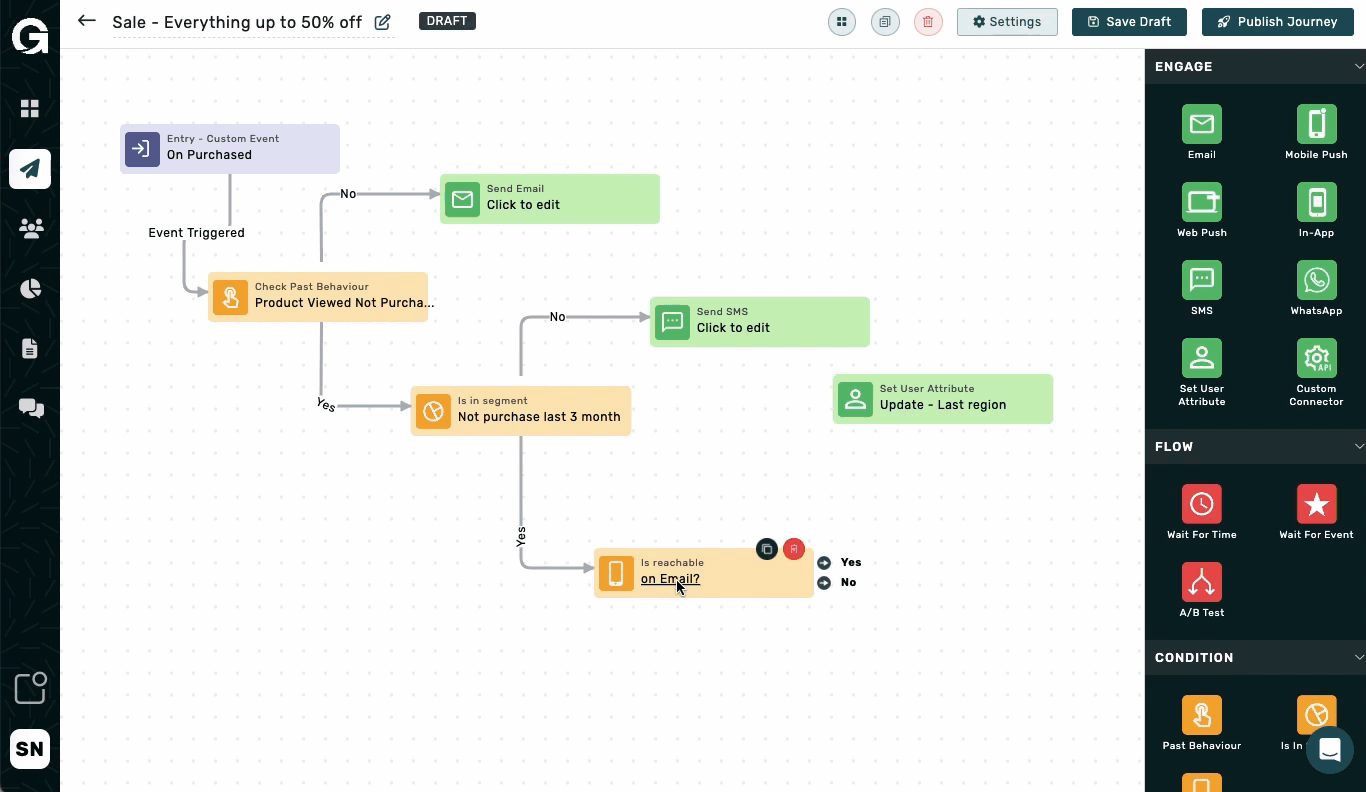This screenshot has width=1366, height=792.
Task: Select the Wait For Time icon
Action: click(1201, 505)
